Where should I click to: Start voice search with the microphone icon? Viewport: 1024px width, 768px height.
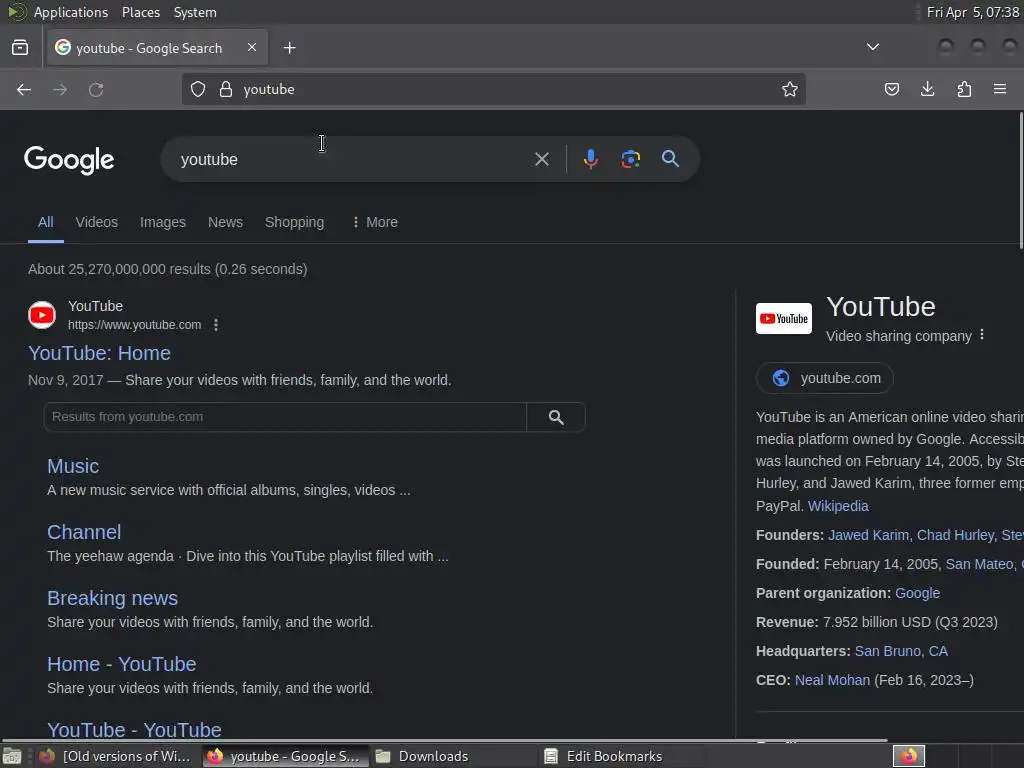click(590, 159)
